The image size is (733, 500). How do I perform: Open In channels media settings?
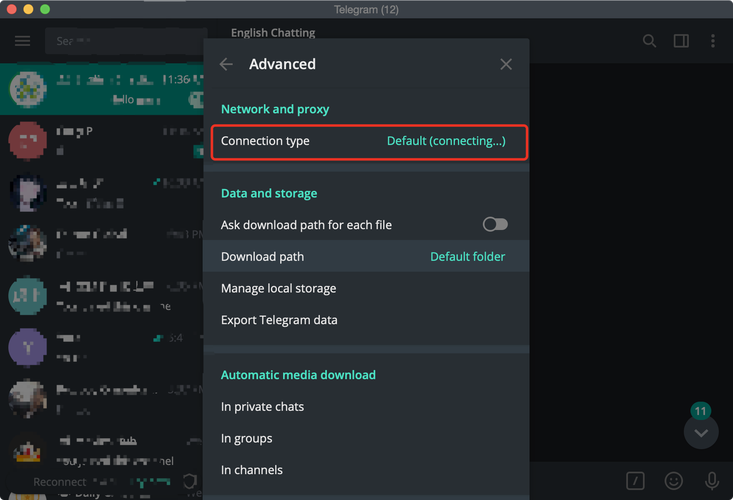point(366,470)
